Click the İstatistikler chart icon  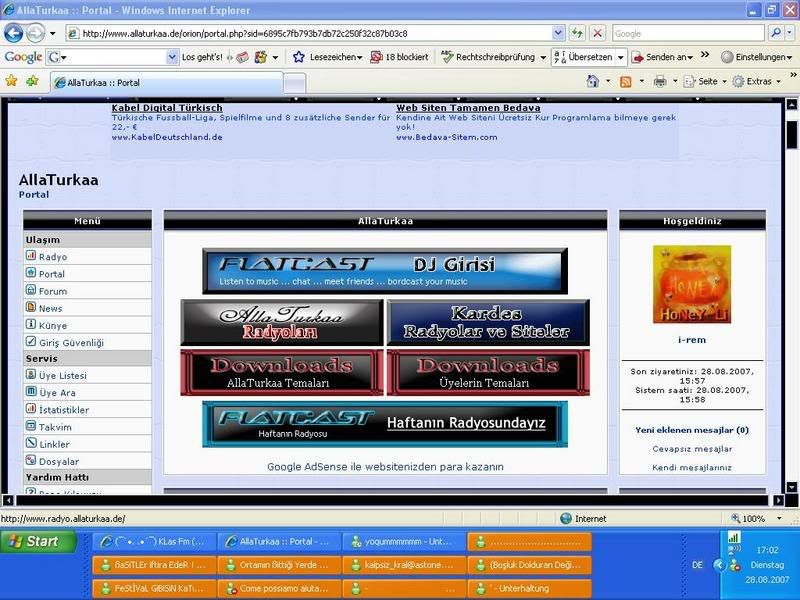[31, 409]
